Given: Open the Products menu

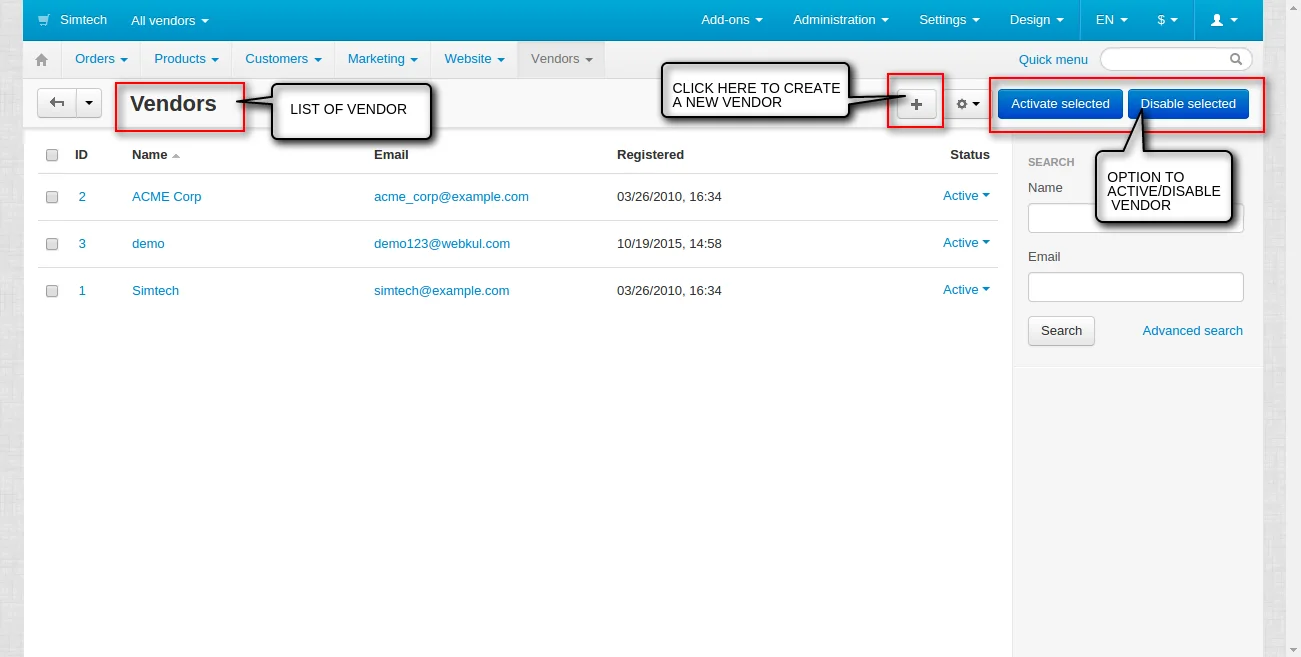Looking at the screenshot, I should (186, 59).
